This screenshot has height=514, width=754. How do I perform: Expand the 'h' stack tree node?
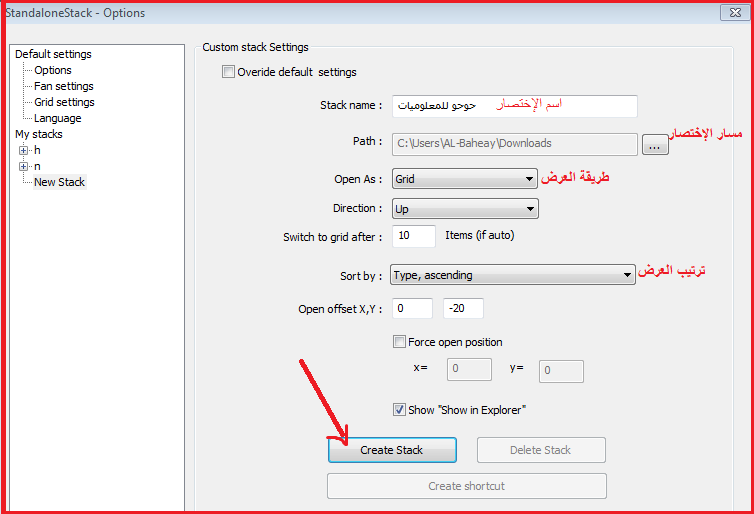point(23,150)
